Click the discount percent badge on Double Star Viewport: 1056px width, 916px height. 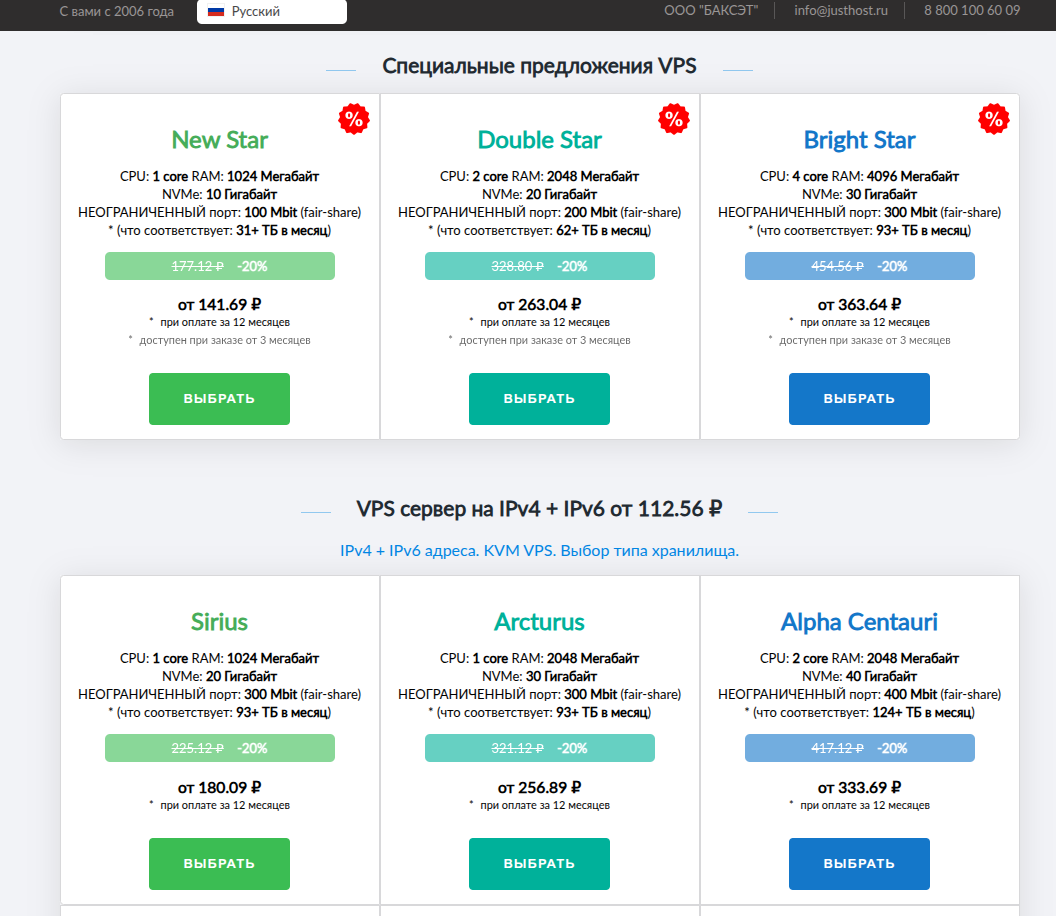(x=673, y=119)
